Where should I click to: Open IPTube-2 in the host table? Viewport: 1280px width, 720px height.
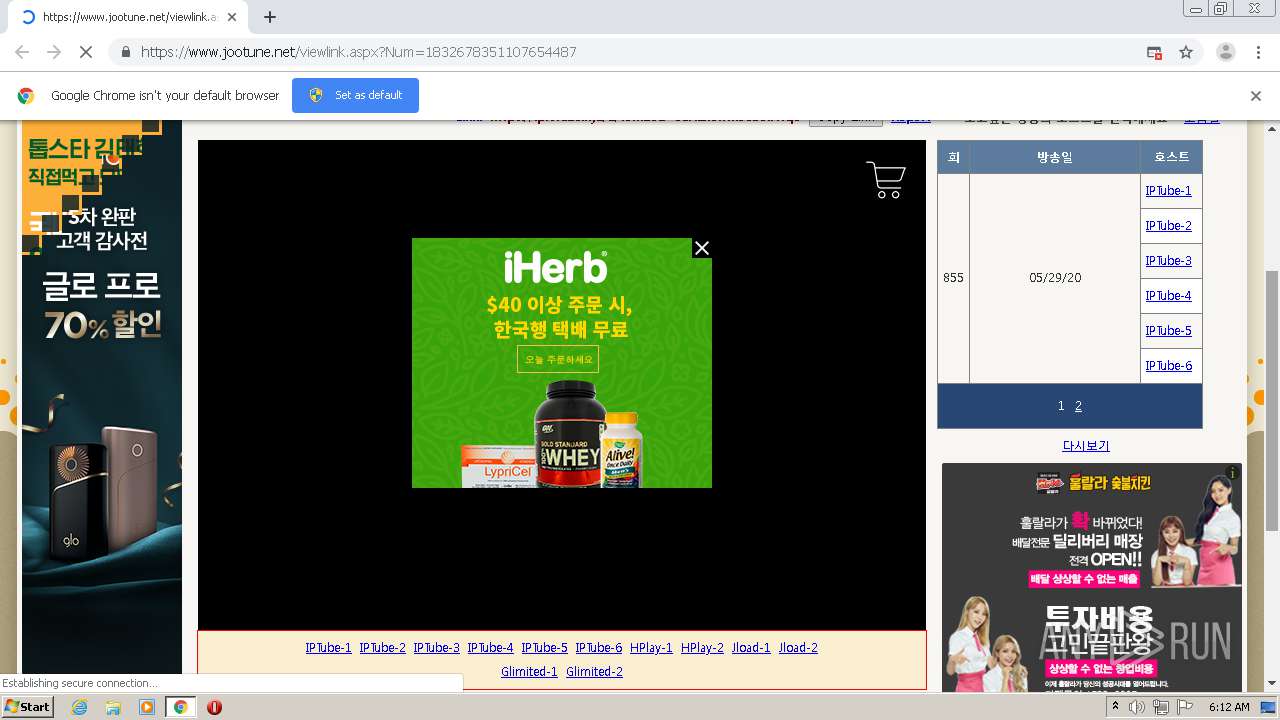1168,226
